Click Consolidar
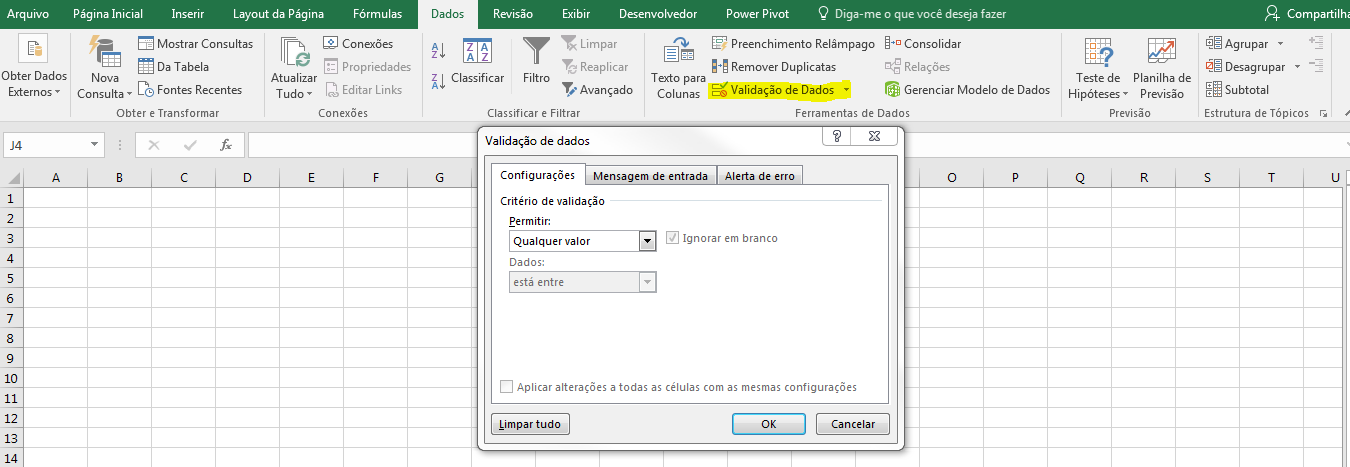This screenshot has height=467, width=1350. click(x=922, y=44)
